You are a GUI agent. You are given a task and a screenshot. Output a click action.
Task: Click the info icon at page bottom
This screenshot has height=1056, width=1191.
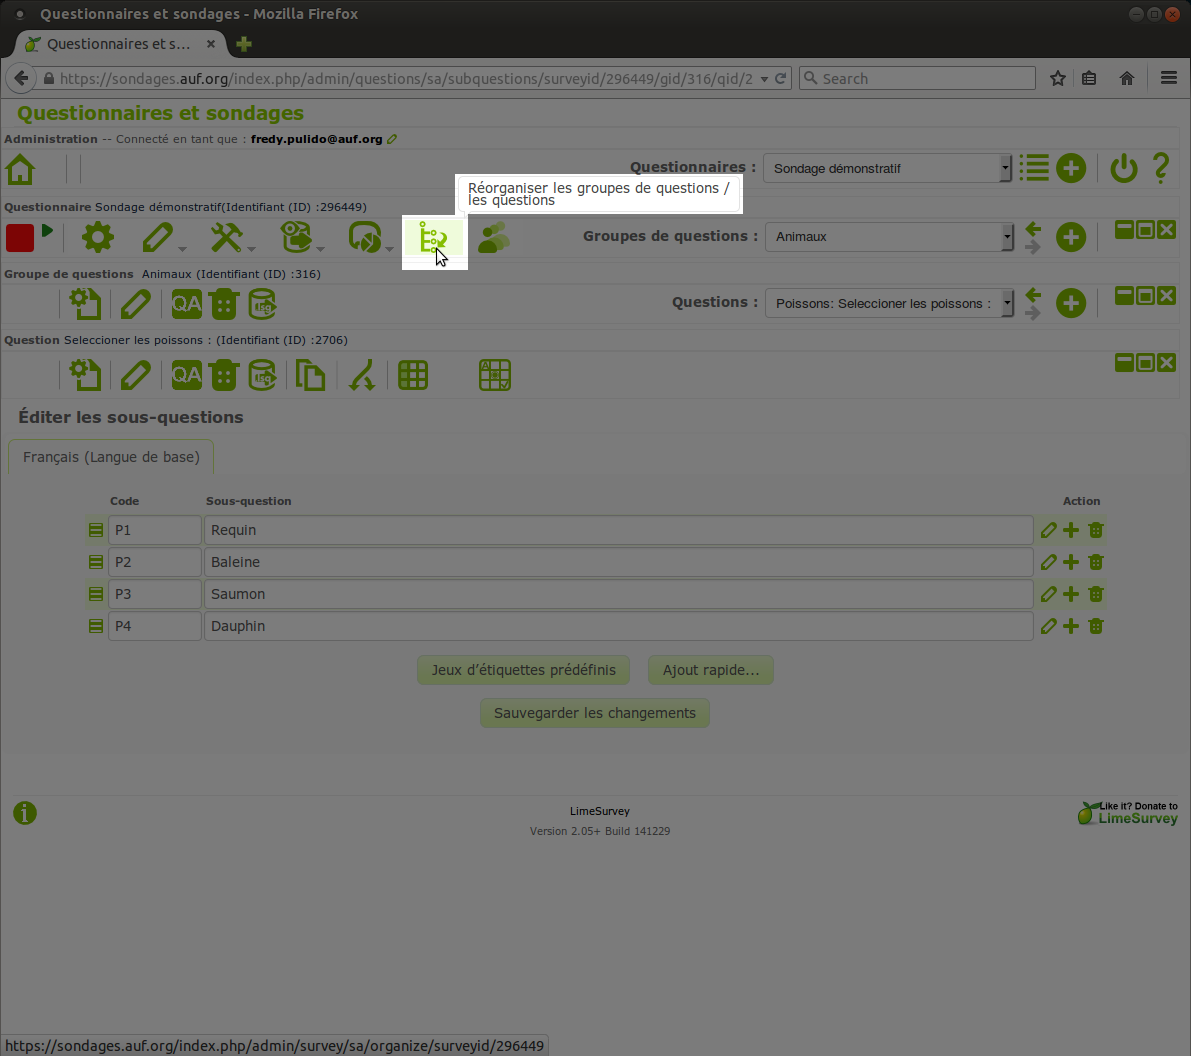tap(25, 813)
